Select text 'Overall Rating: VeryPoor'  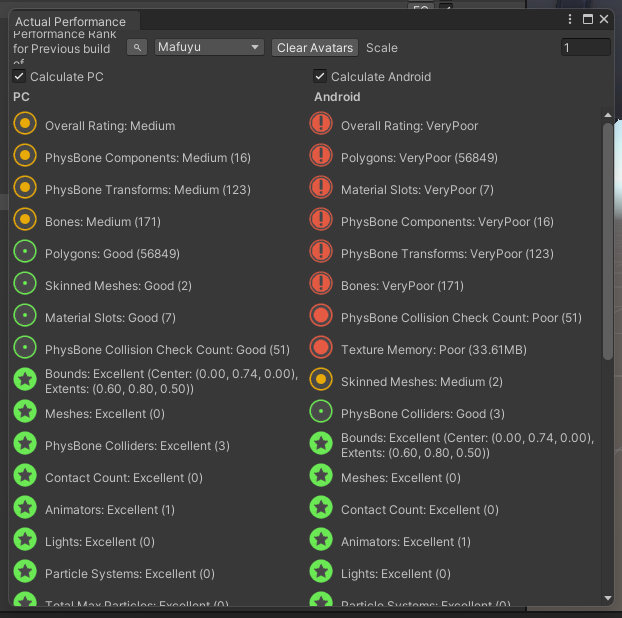(409, 126)
